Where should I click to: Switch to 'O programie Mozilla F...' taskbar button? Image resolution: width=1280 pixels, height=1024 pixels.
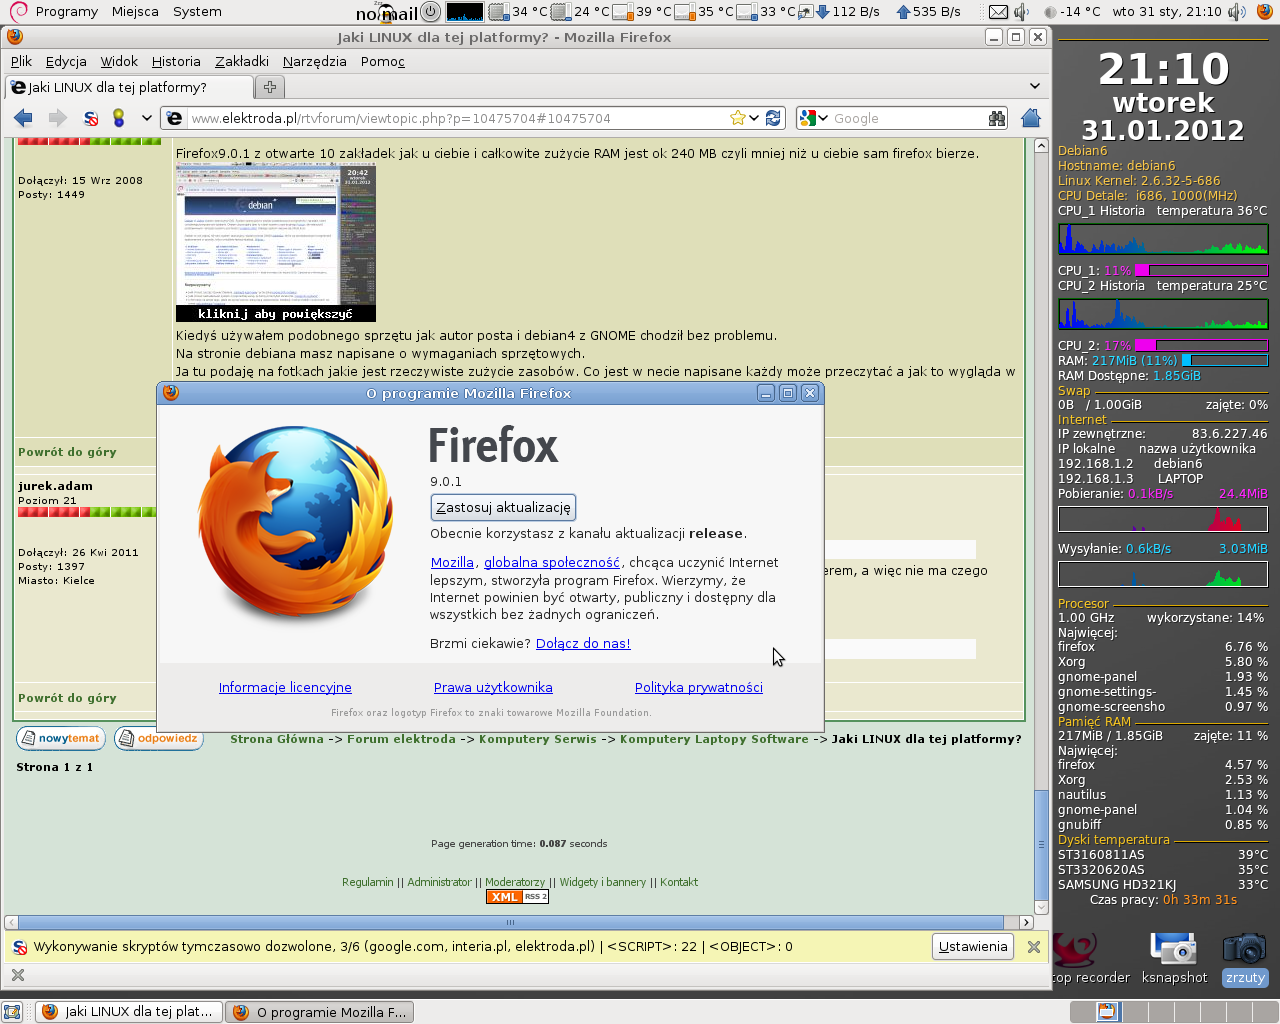(x=319, y=1012)
